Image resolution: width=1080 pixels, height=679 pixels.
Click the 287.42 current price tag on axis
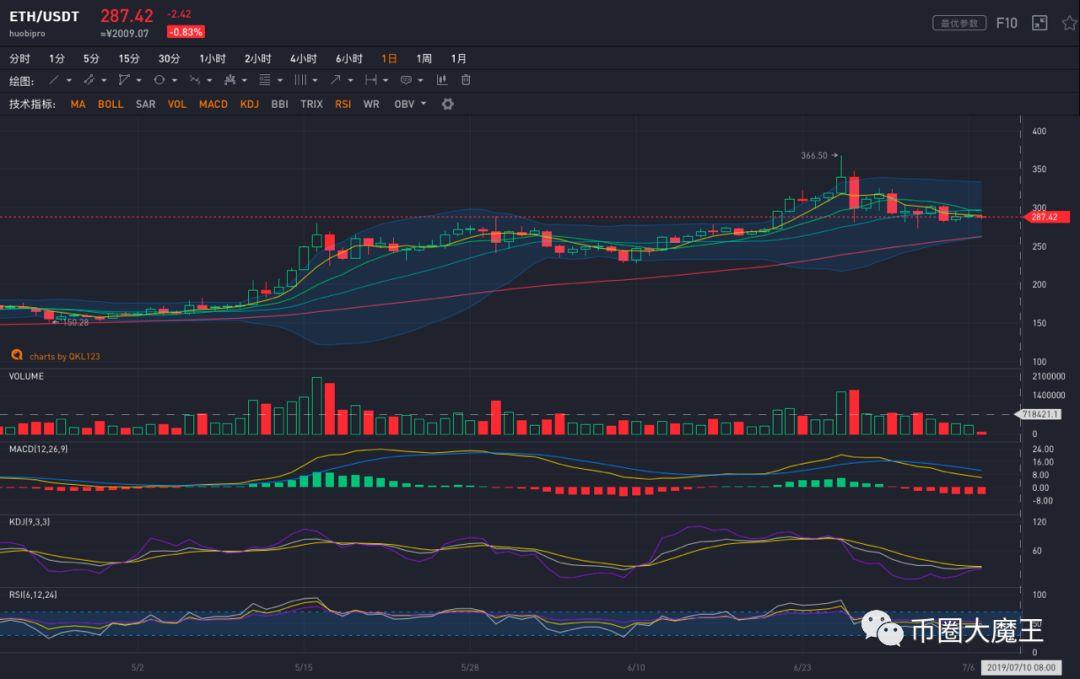tap(1046, 217)
